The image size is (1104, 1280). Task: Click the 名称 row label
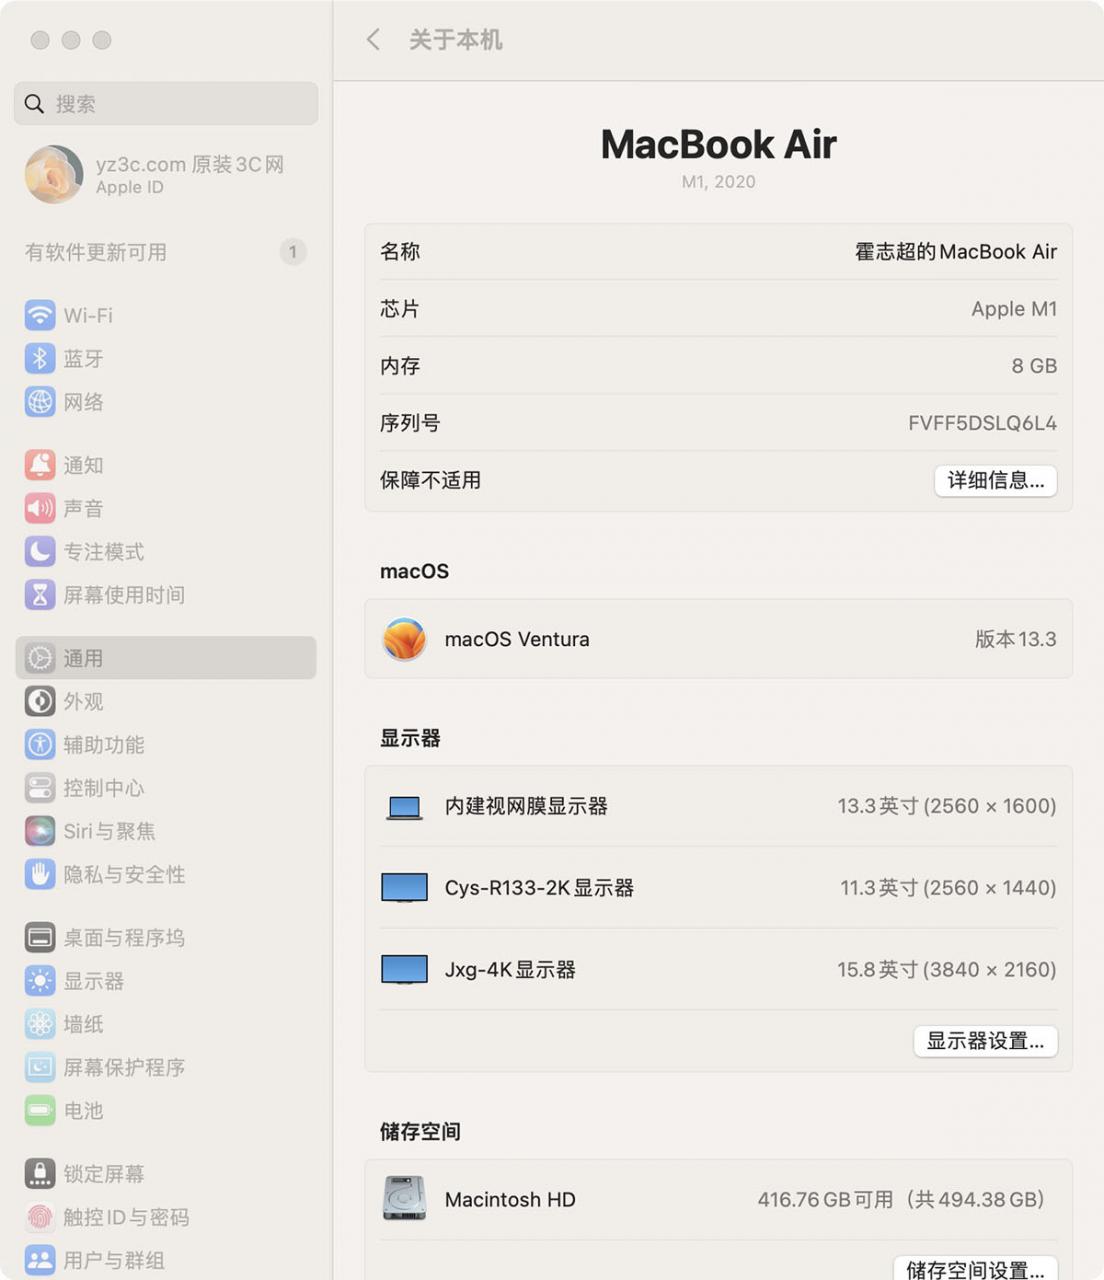coord(400,252)
